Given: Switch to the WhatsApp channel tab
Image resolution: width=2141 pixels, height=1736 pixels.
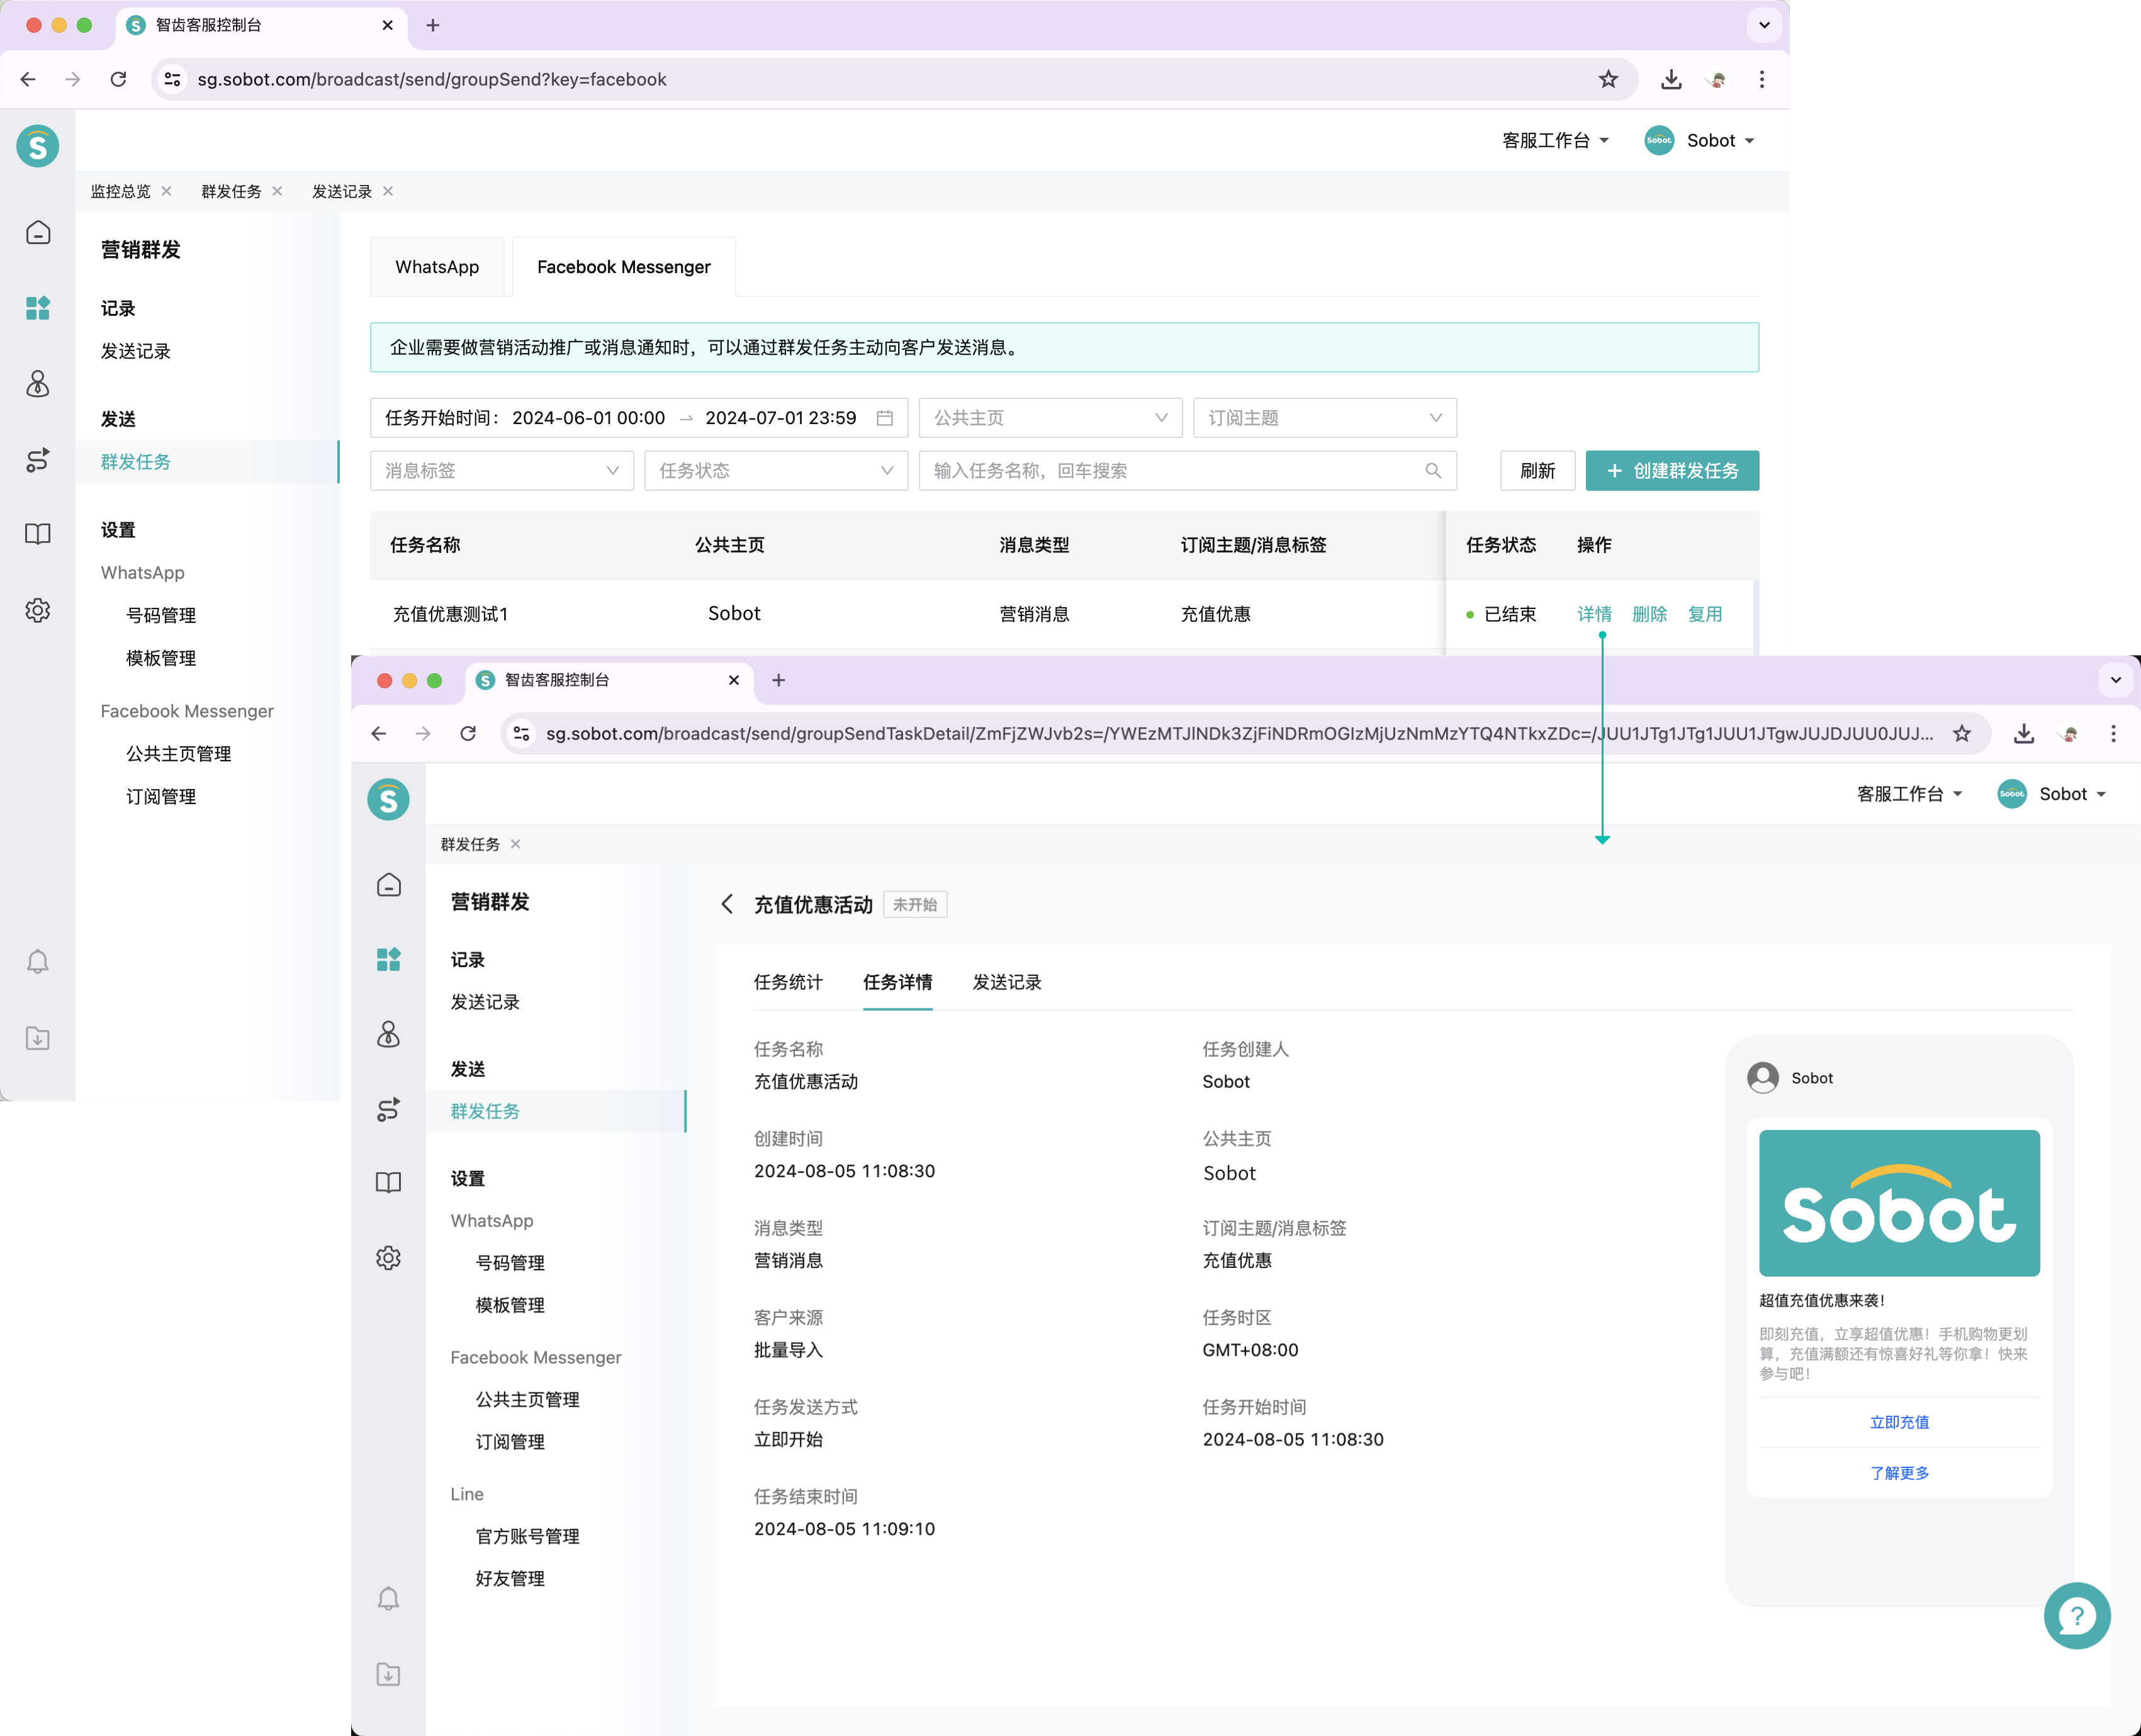Looking at the screenshot, I should [437, 266].
